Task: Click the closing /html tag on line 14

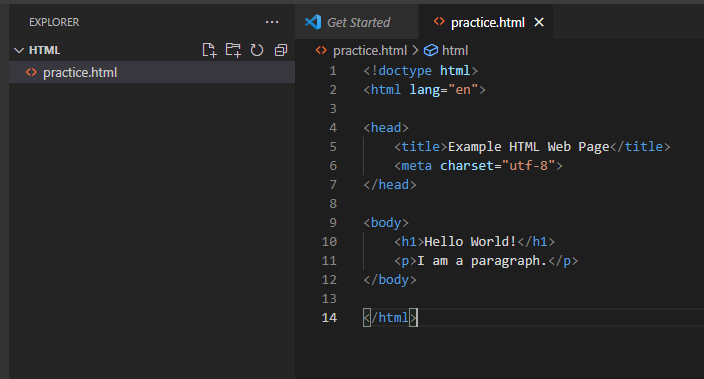Action: pyautogui.click(x=390, y=317)
